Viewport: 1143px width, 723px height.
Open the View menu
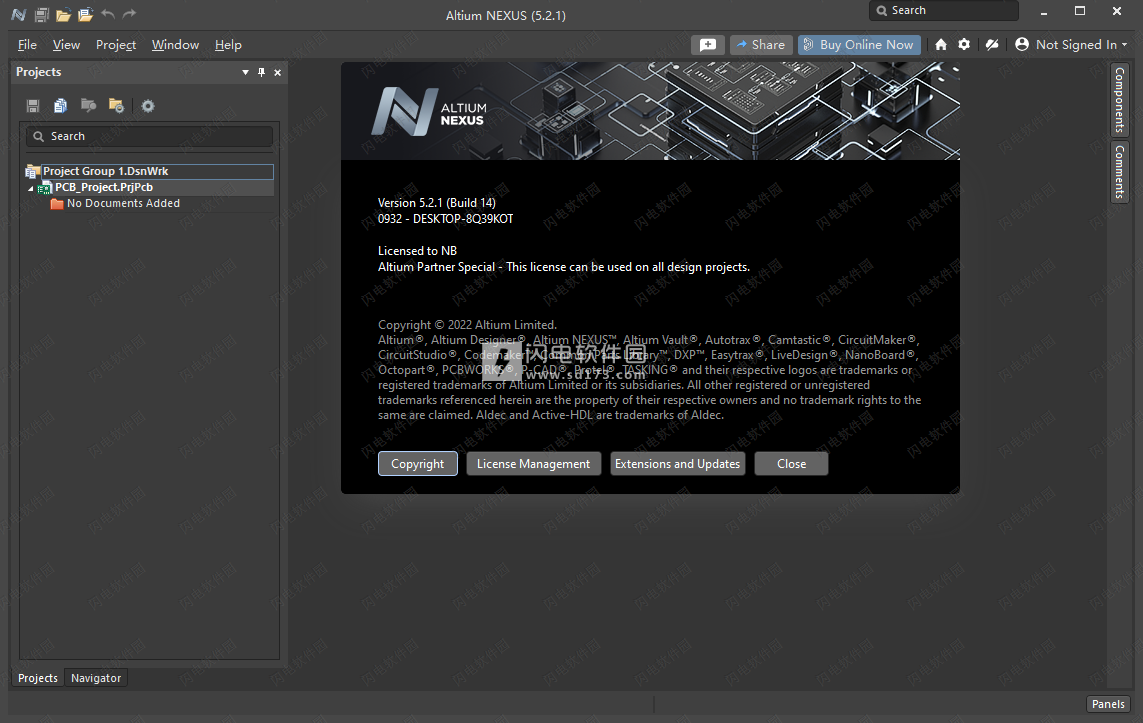(x=66, y=44)
